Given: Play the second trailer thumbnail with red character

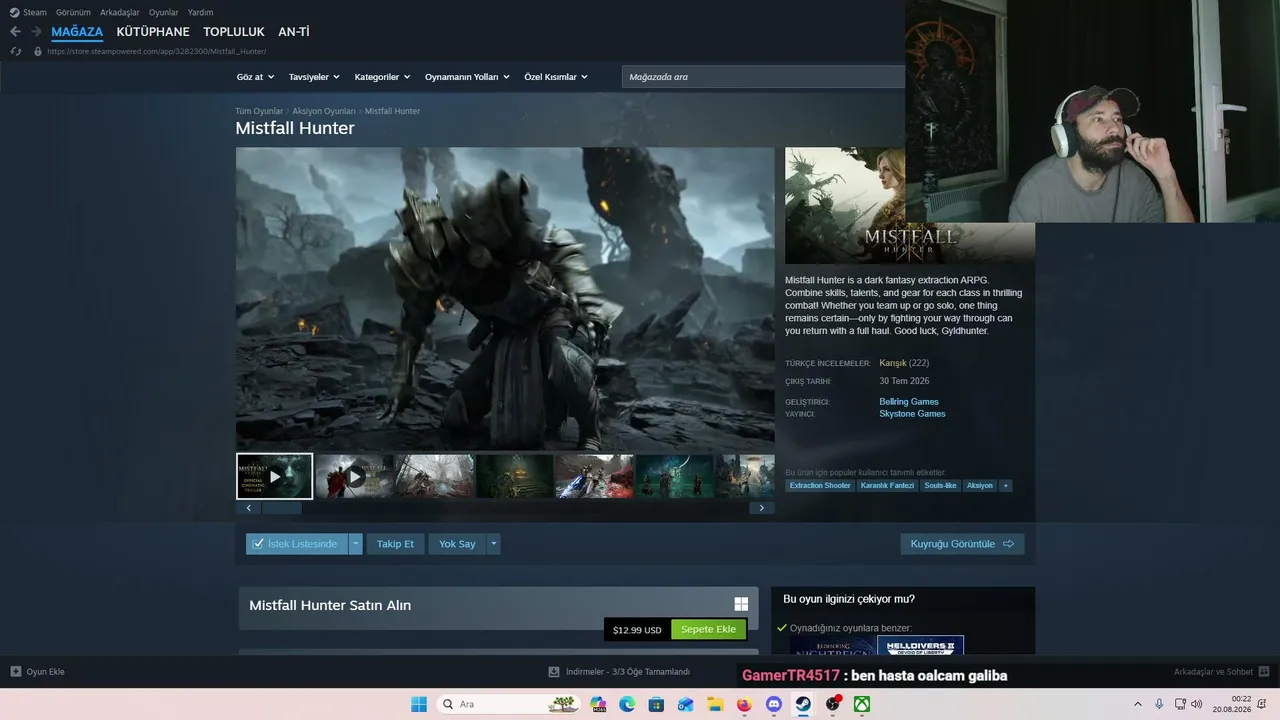Looking at the screenshot, I should coord(354,476).
